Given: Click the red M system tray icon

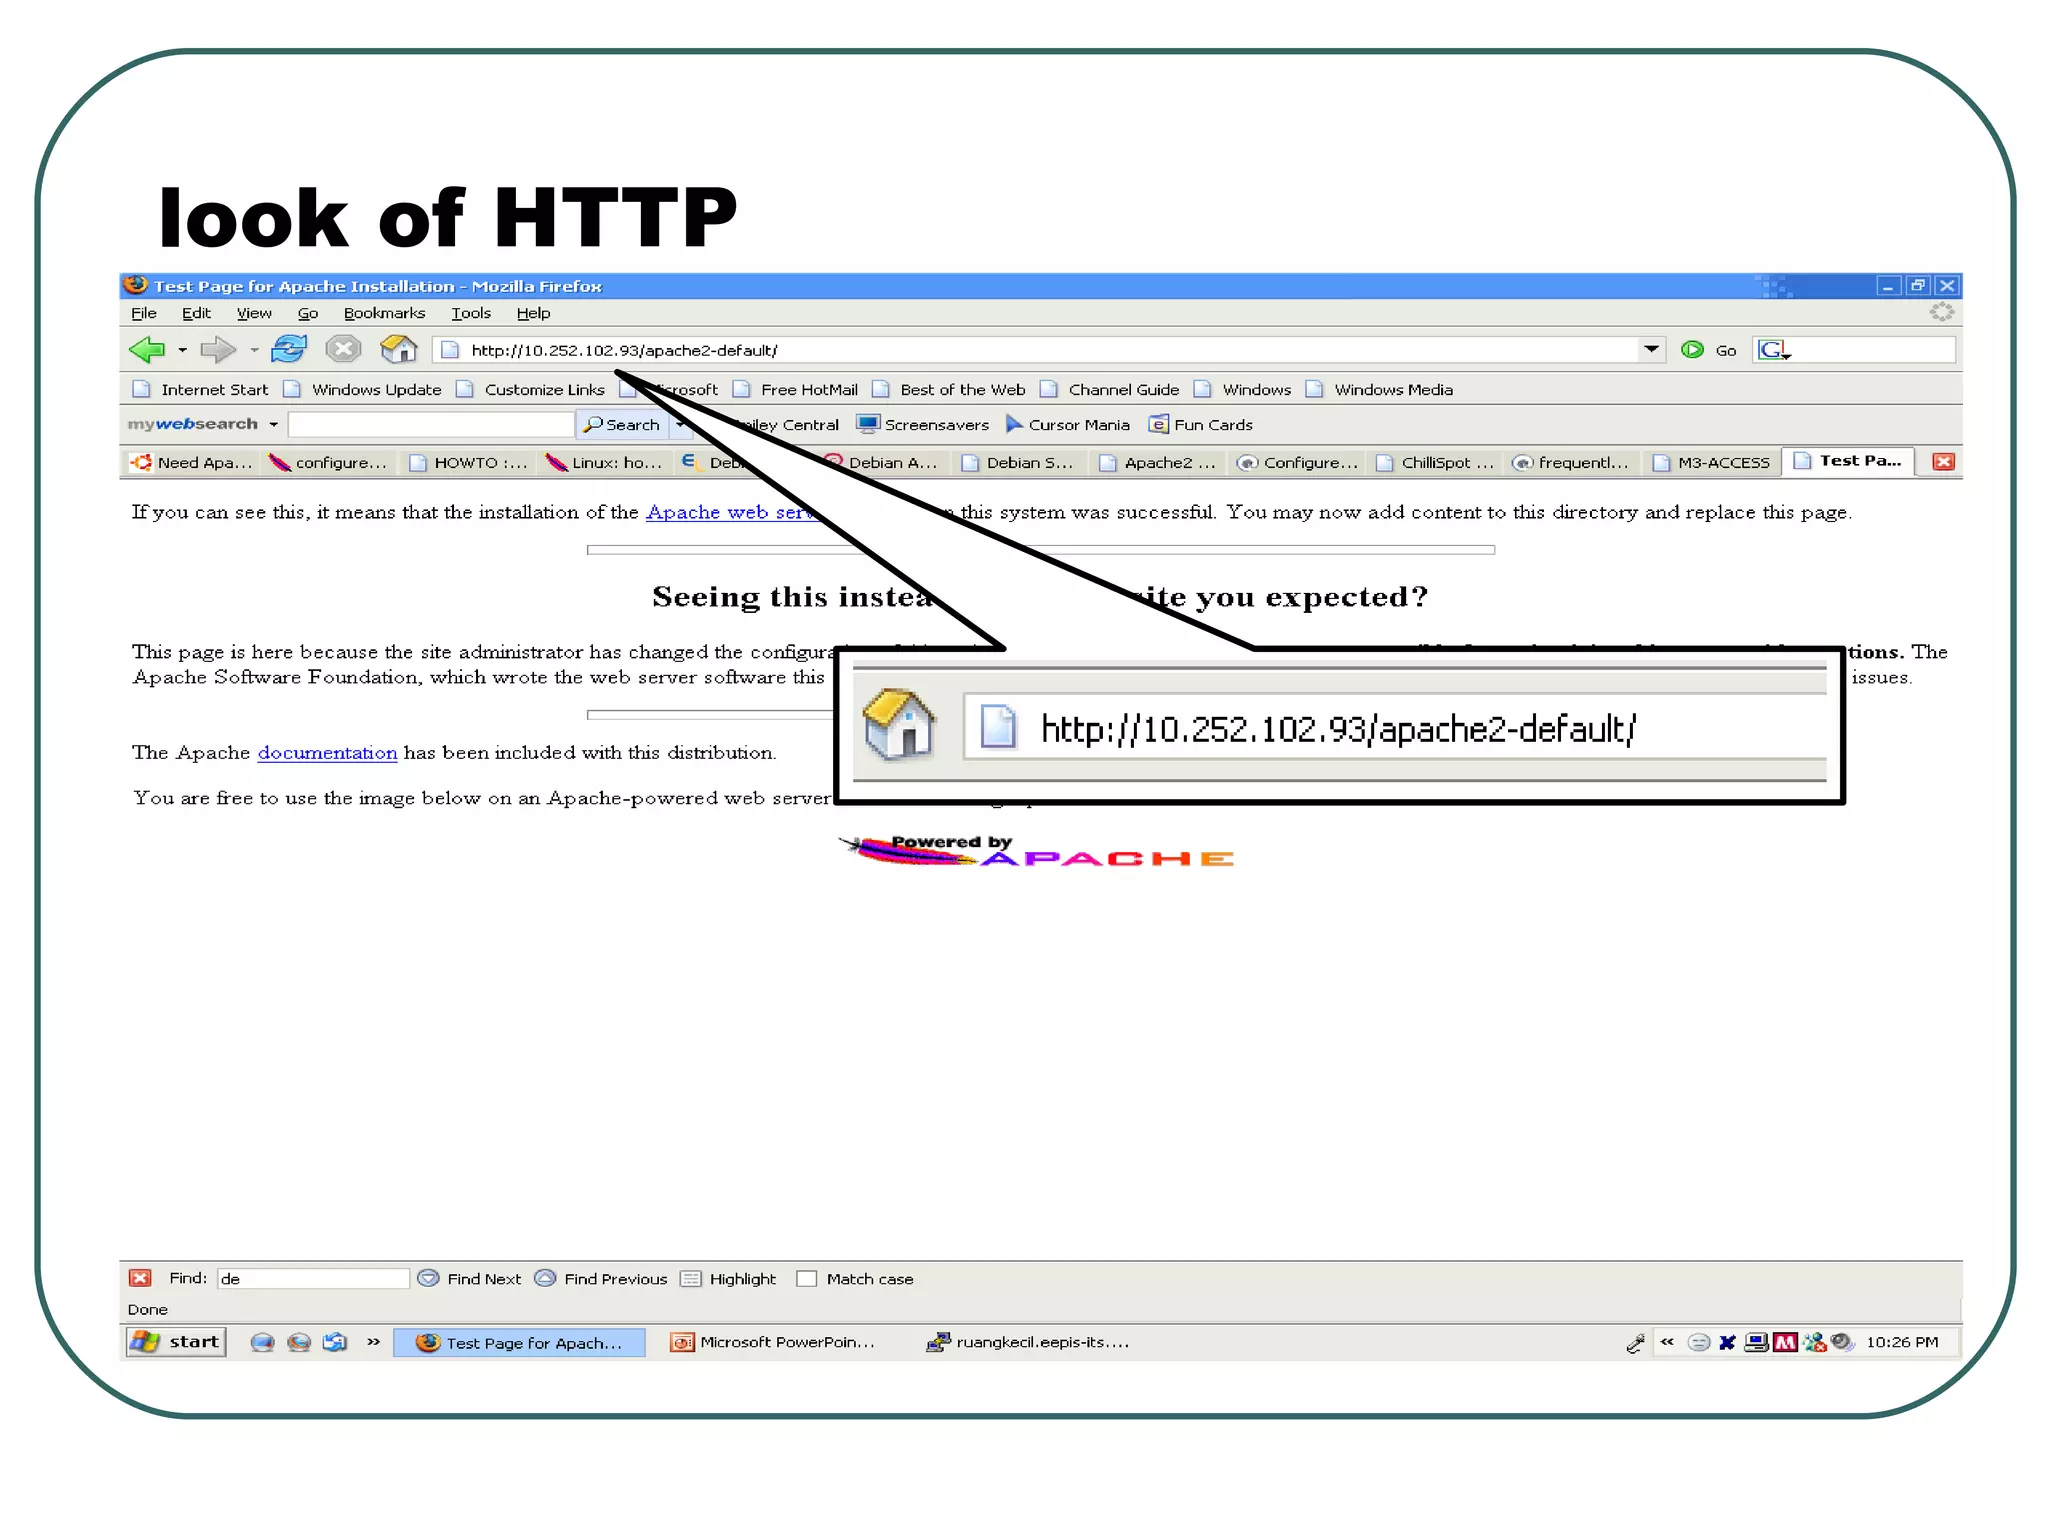Looking at the screenshot, I should click(x=1784, y=1343).
